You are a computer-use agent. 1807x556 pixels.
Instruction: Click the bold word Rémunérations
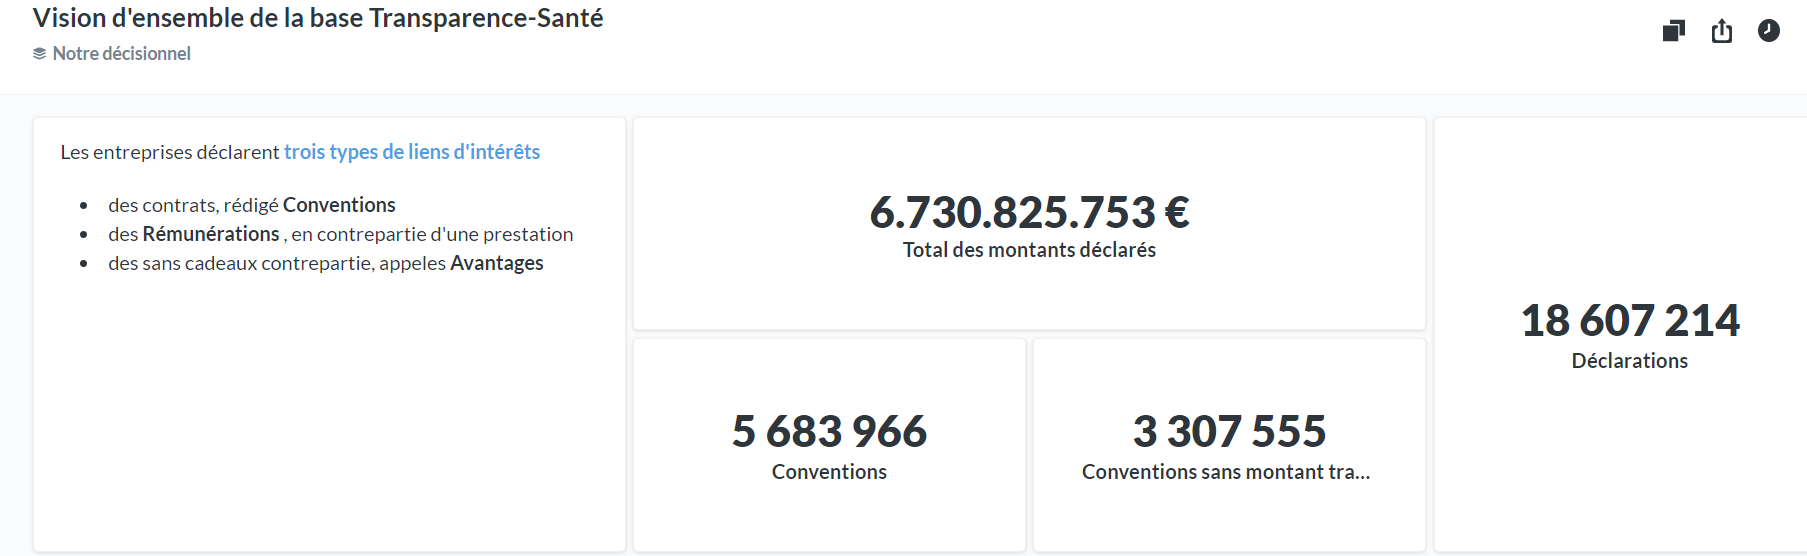click(x=211, y=234)
